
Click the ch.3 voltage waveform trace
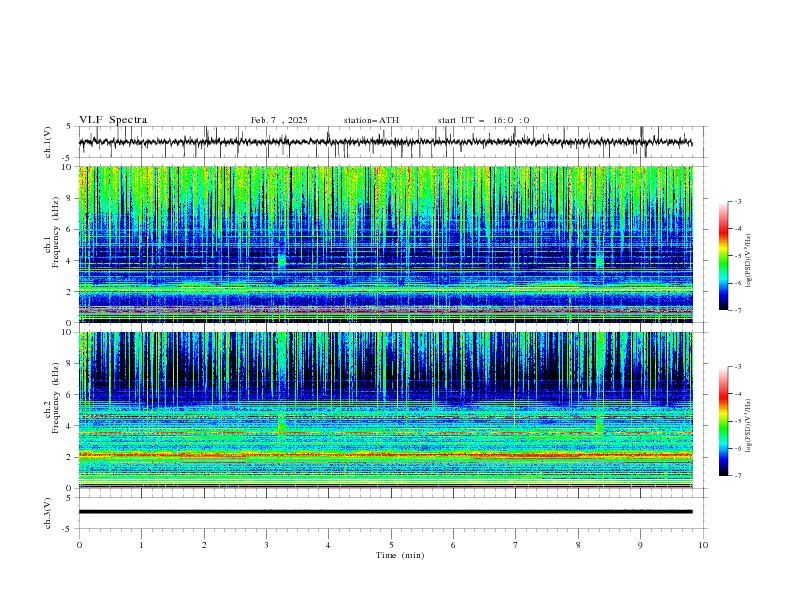pyautogui.click(x=385, y=512)
